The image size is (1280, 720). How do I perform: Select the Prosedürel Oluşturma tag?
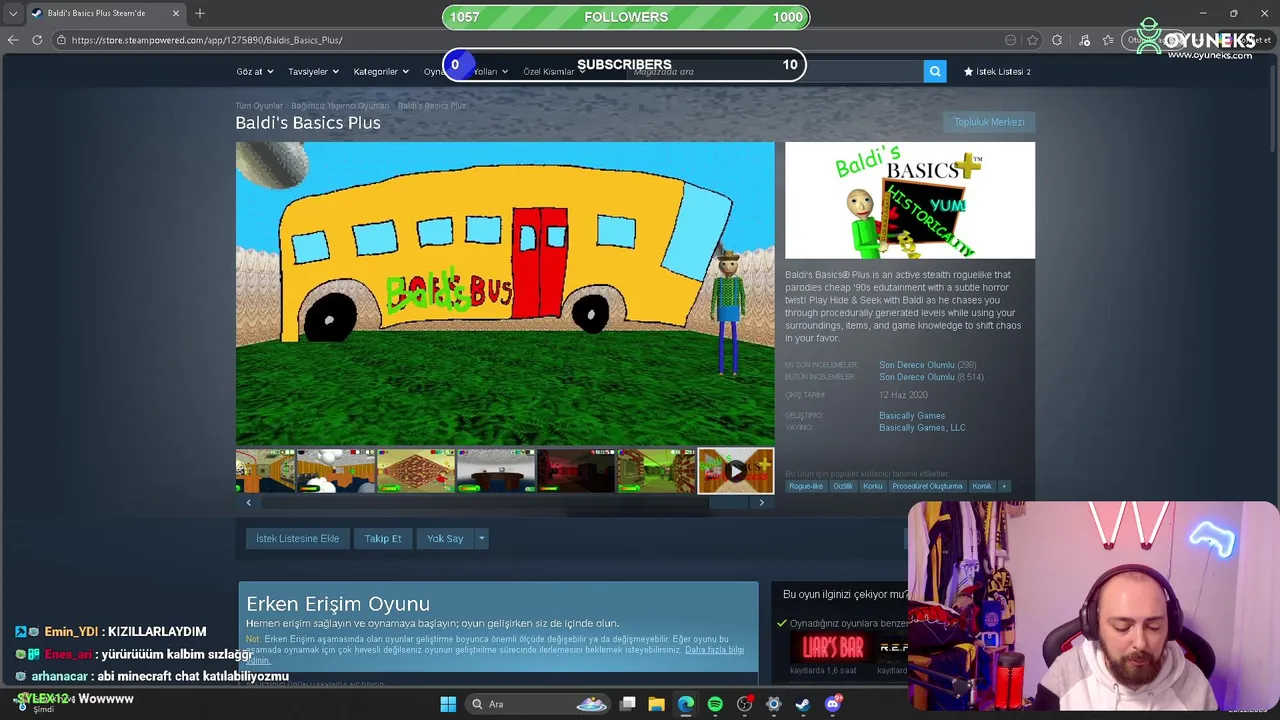tap(927, 486)
